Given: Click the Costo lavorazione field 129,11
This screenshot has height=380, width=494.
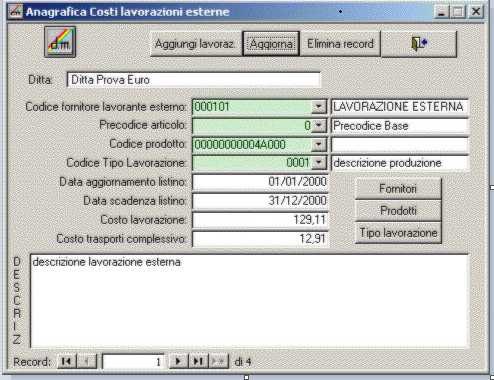Looking at the screenshot, I should click(x=260, y=220).
